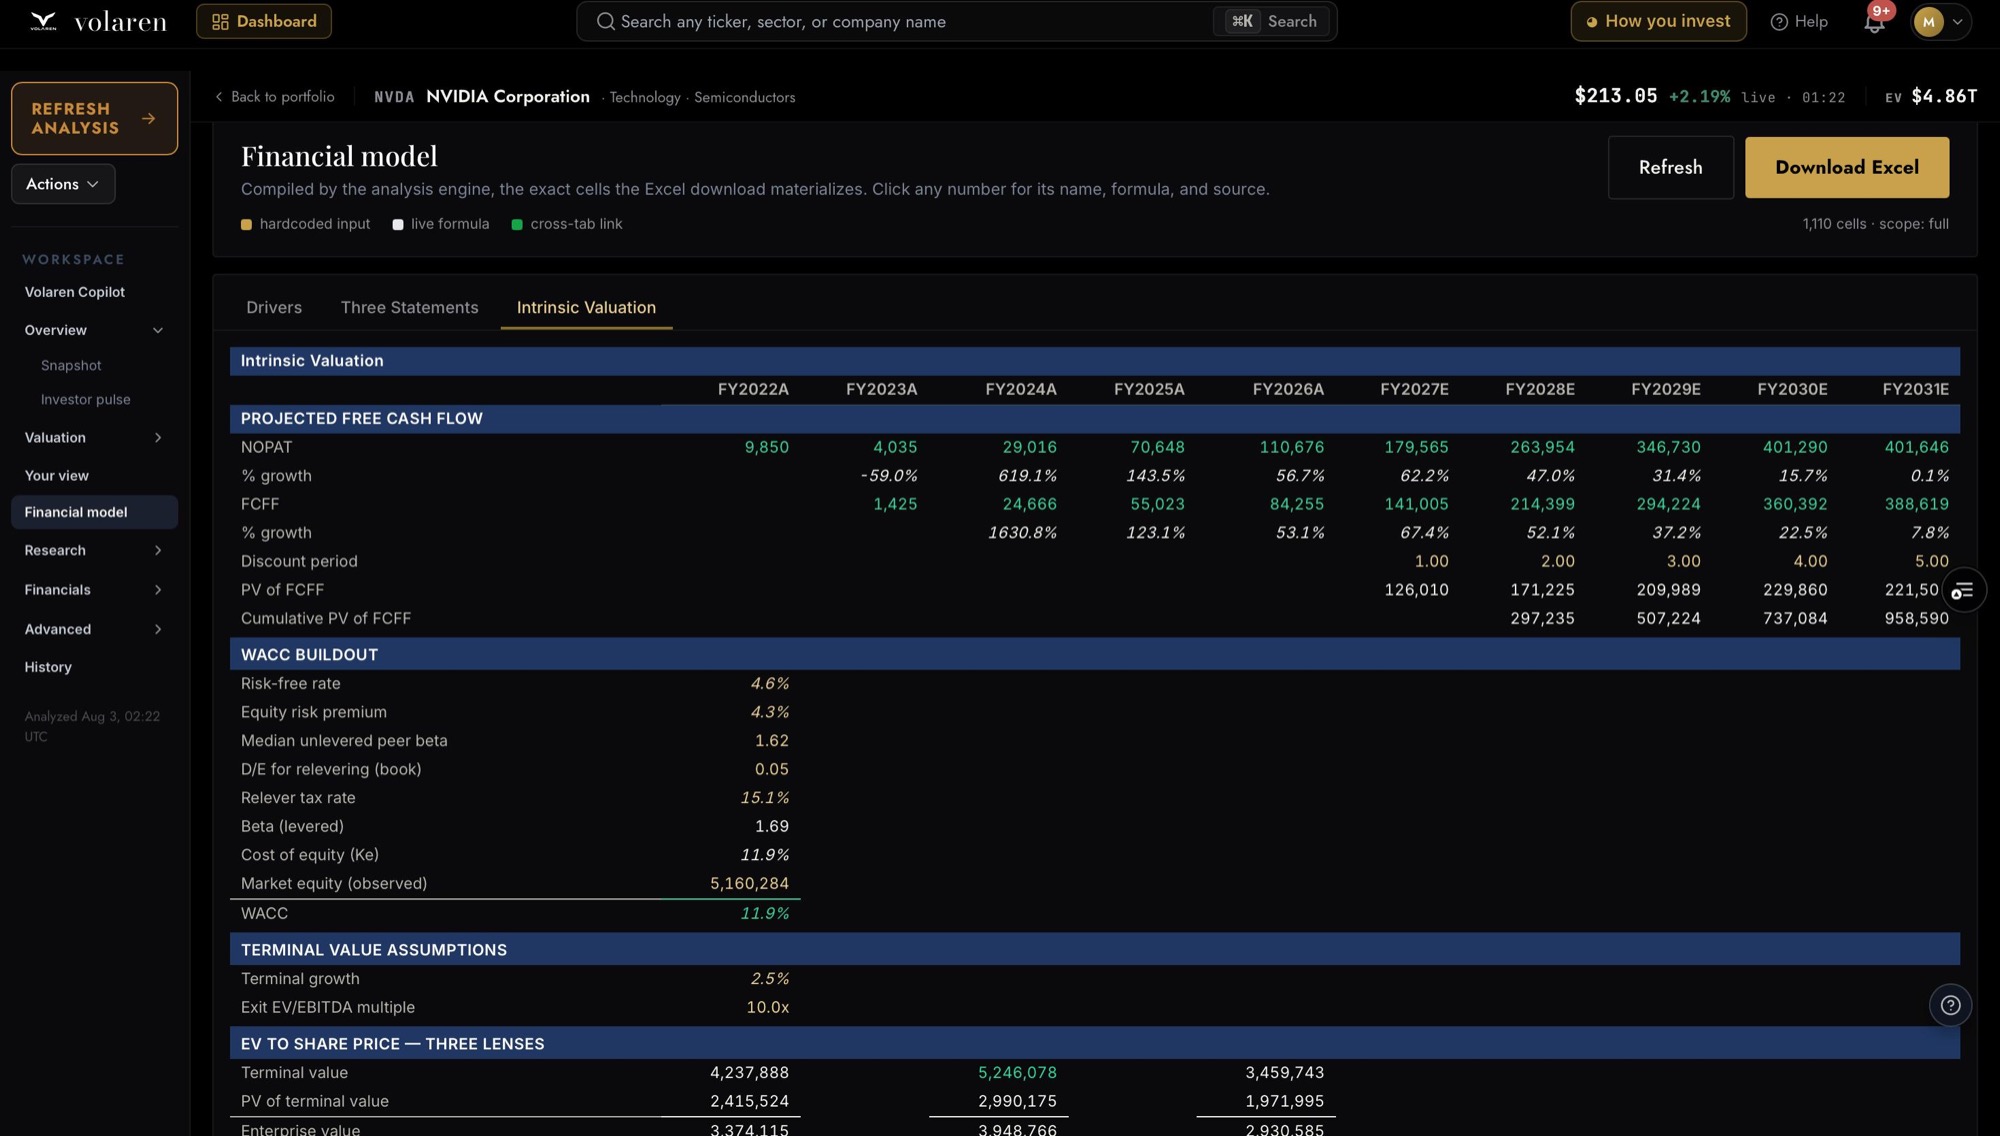2000x1136 pixels.
Task: Click Terminal growth 2.5% cell
Action: click(769, 979)
